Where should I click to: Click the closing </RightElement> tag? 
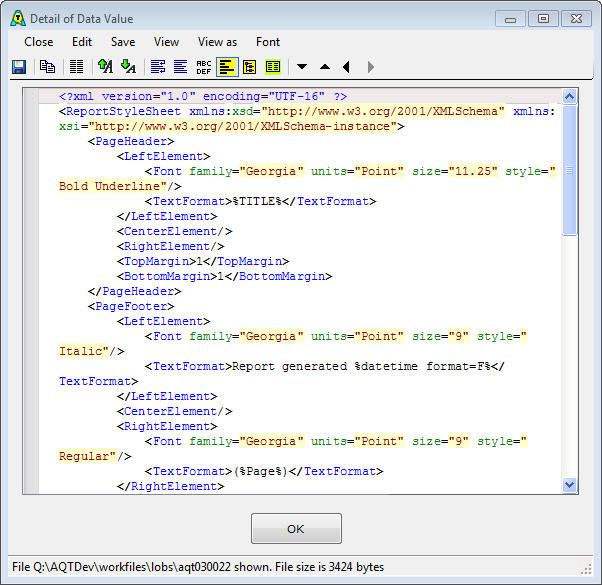170,486
